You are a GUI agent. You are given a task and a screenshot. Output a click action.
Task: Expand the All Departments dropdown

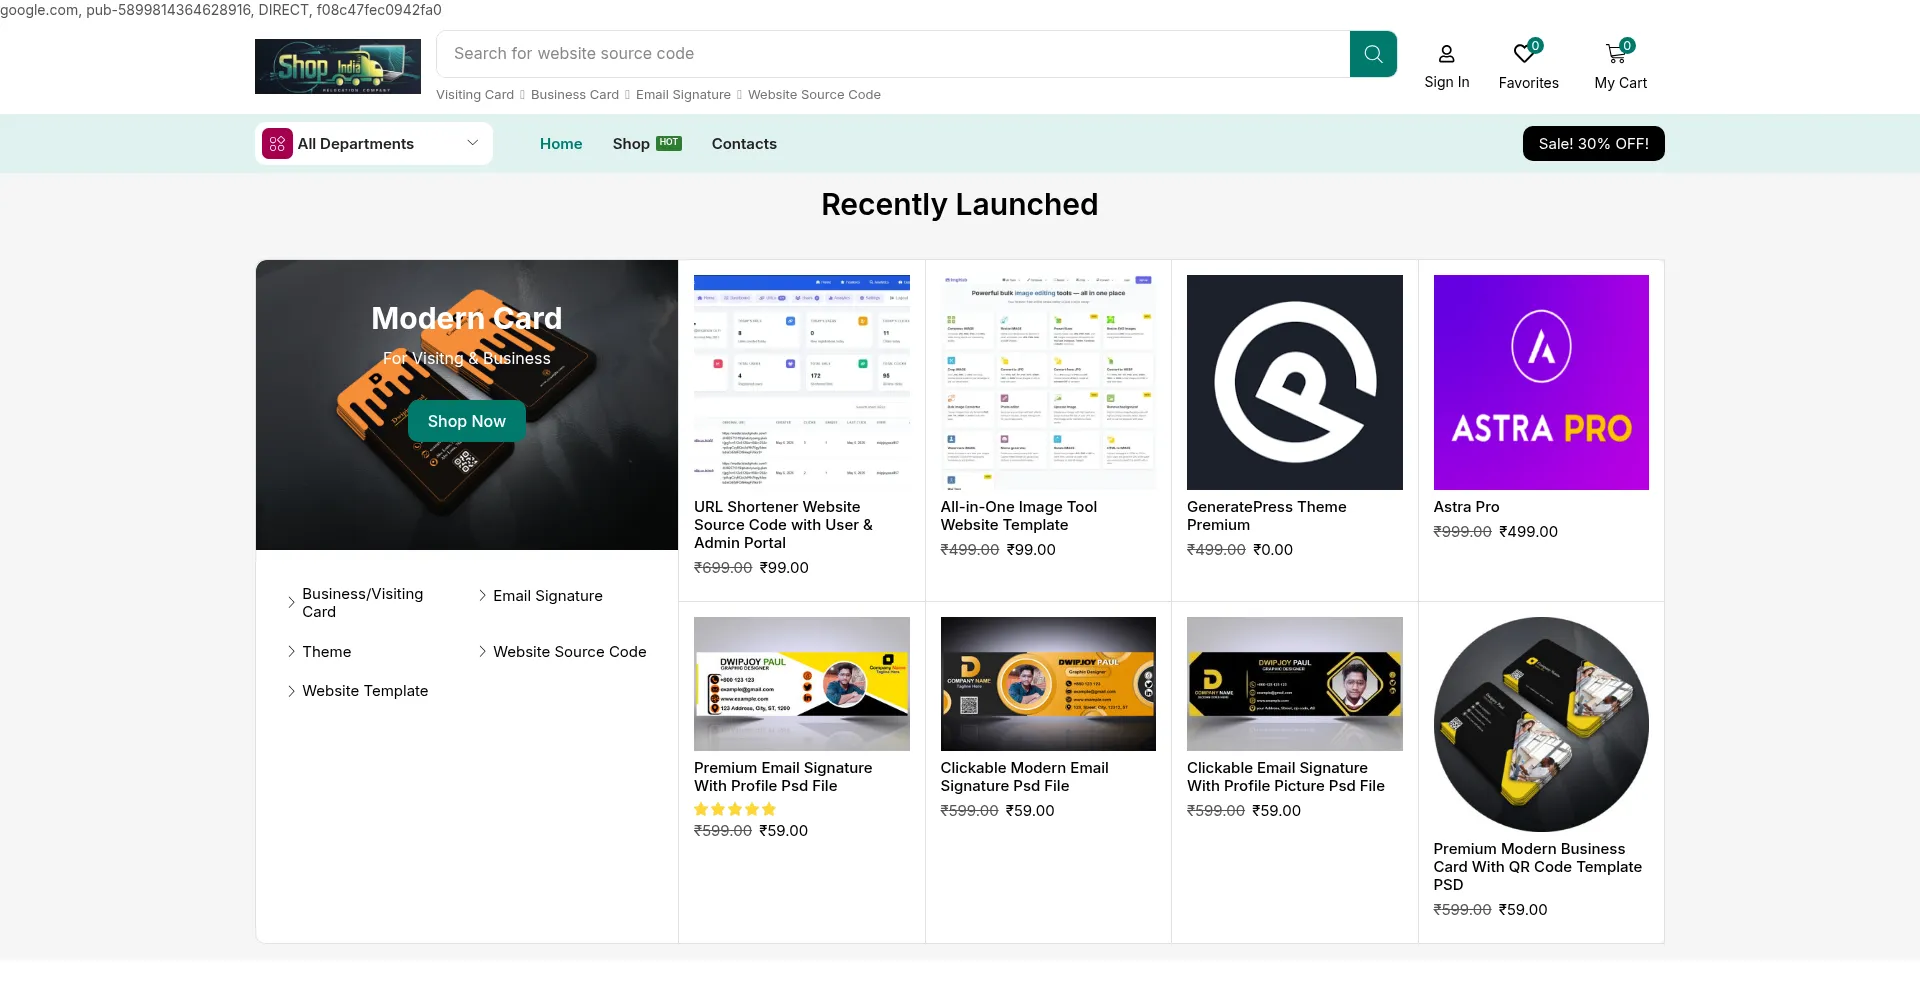[472, 143]
